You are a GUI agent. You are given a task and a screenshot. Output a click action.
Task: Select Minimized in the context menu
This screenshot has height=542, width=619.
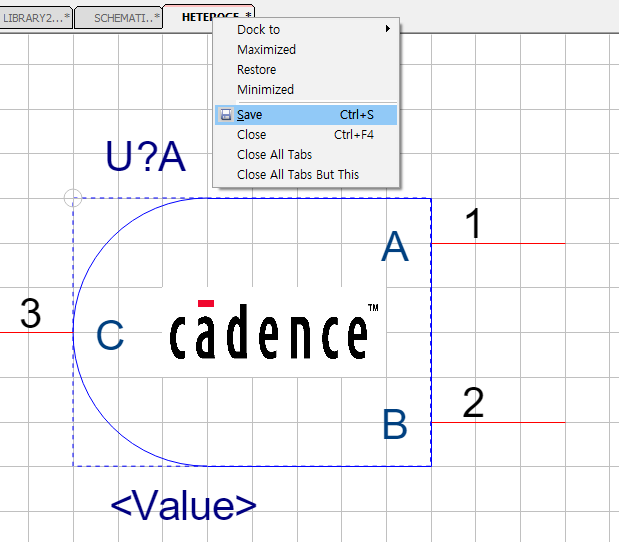pyautogui.click(x=306, y=90)
